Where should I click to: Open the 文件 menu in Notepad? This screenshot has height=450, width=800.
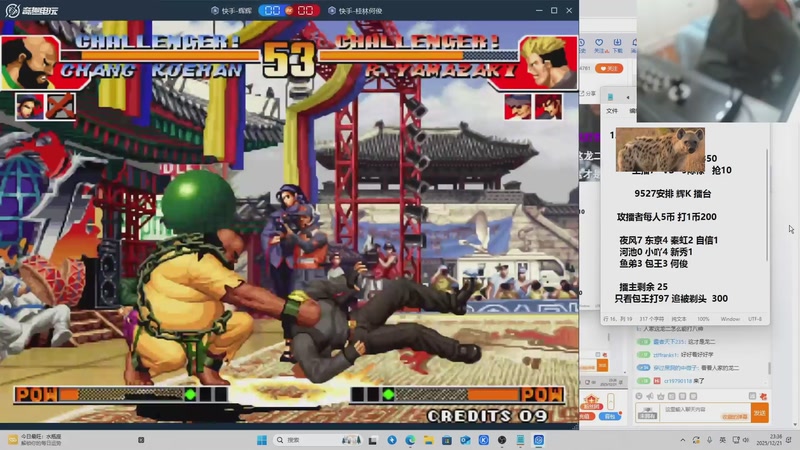(x=612, y=111)
